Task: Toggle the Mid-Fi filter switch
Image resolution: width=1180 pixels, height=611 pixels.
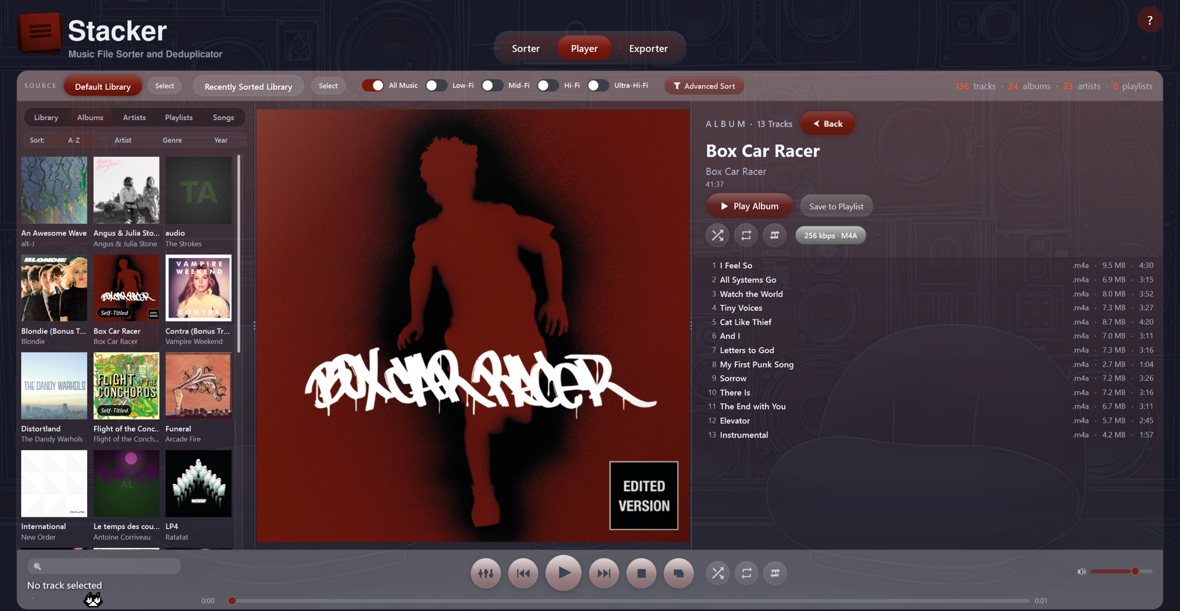Action: (492, 86)
